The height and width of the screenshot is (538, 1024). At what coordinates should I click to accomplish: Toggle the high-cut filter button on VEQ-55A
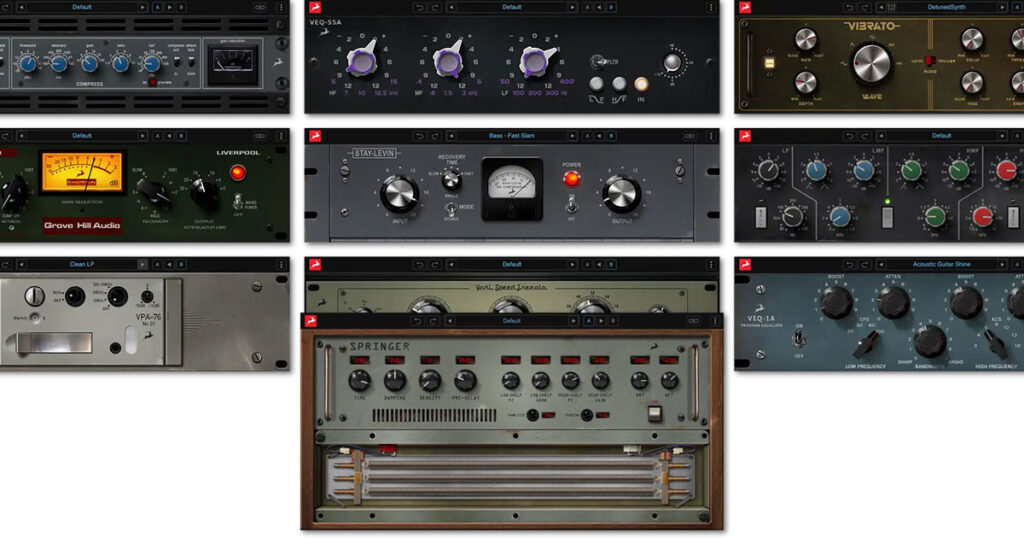click(619, 84)
